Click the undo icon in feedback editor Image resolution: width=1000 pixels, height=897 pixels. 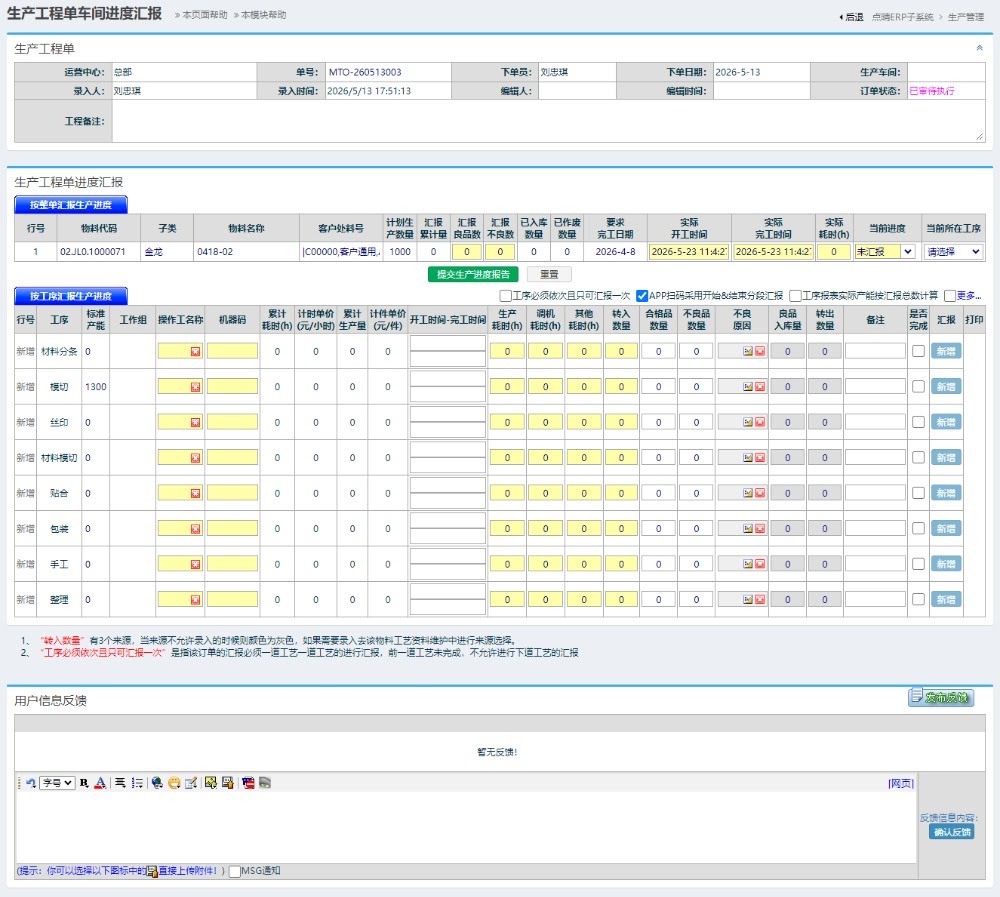pyautogui.click(x=31, y=783)
